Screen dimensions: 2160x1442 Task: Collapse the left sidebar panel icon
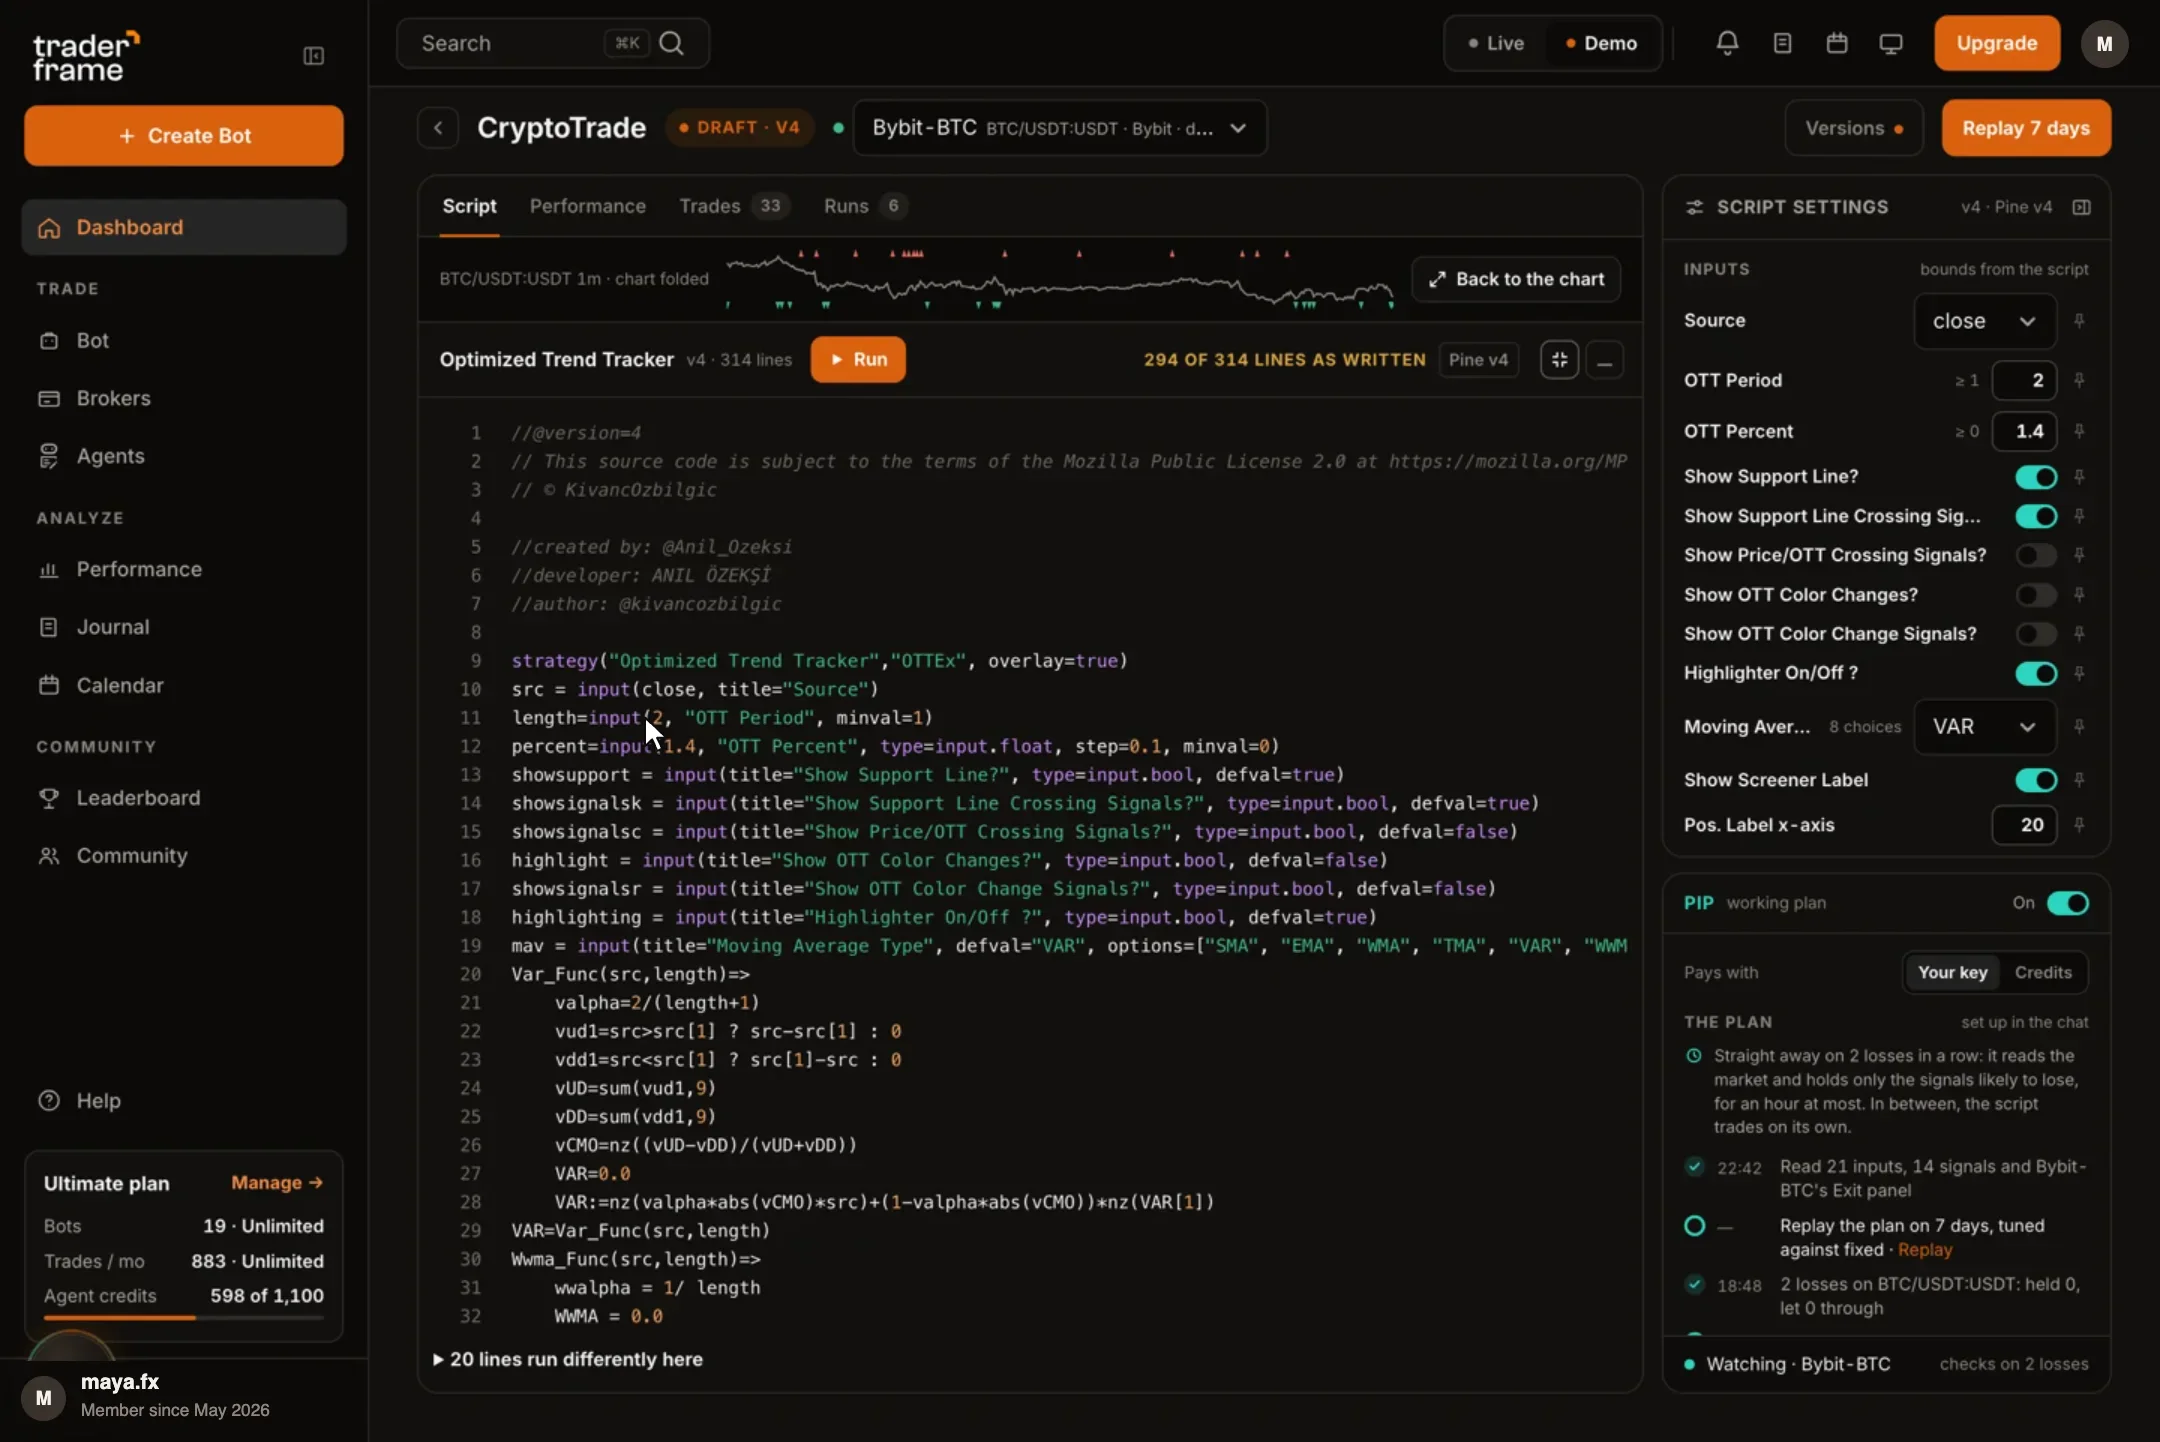pyautogui.click(x=313, y=56)
